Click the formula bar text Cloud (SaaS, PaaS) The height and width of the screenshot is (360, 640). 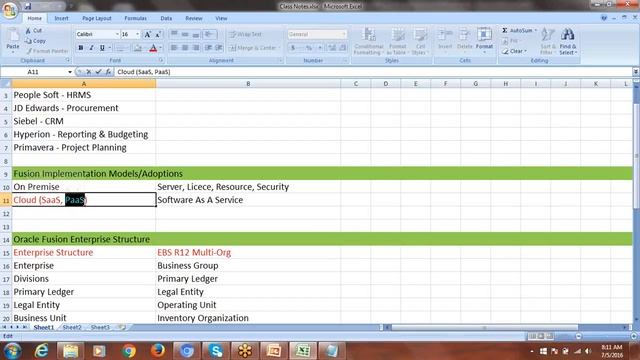[143, 72]
